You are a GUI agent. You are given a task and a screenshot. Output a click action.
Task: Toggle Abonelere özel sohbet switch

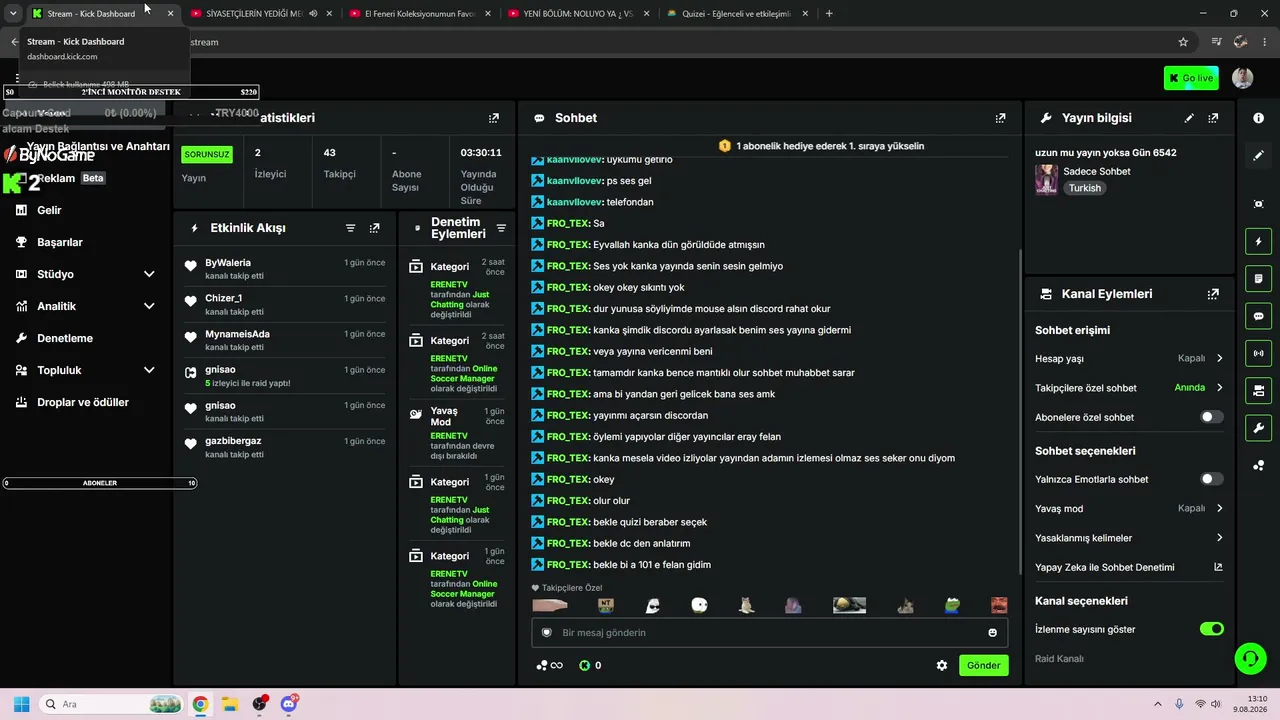point(1211,417)
